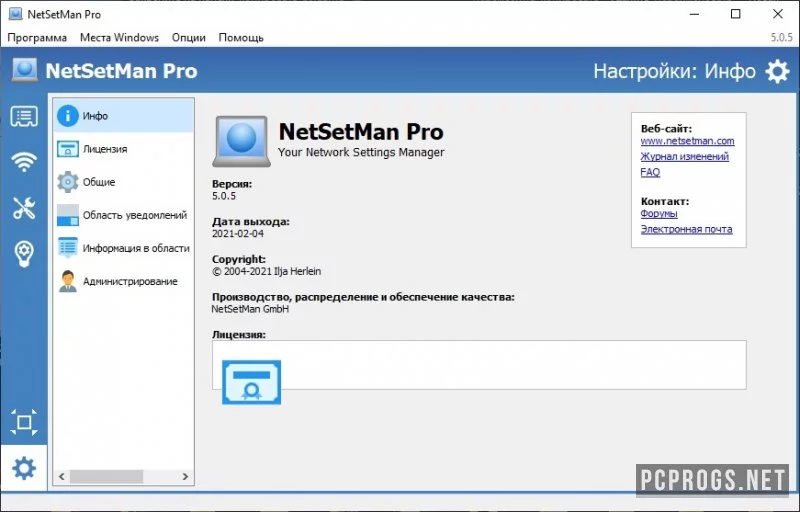Select Информация в области settings page

click(123, 248)
